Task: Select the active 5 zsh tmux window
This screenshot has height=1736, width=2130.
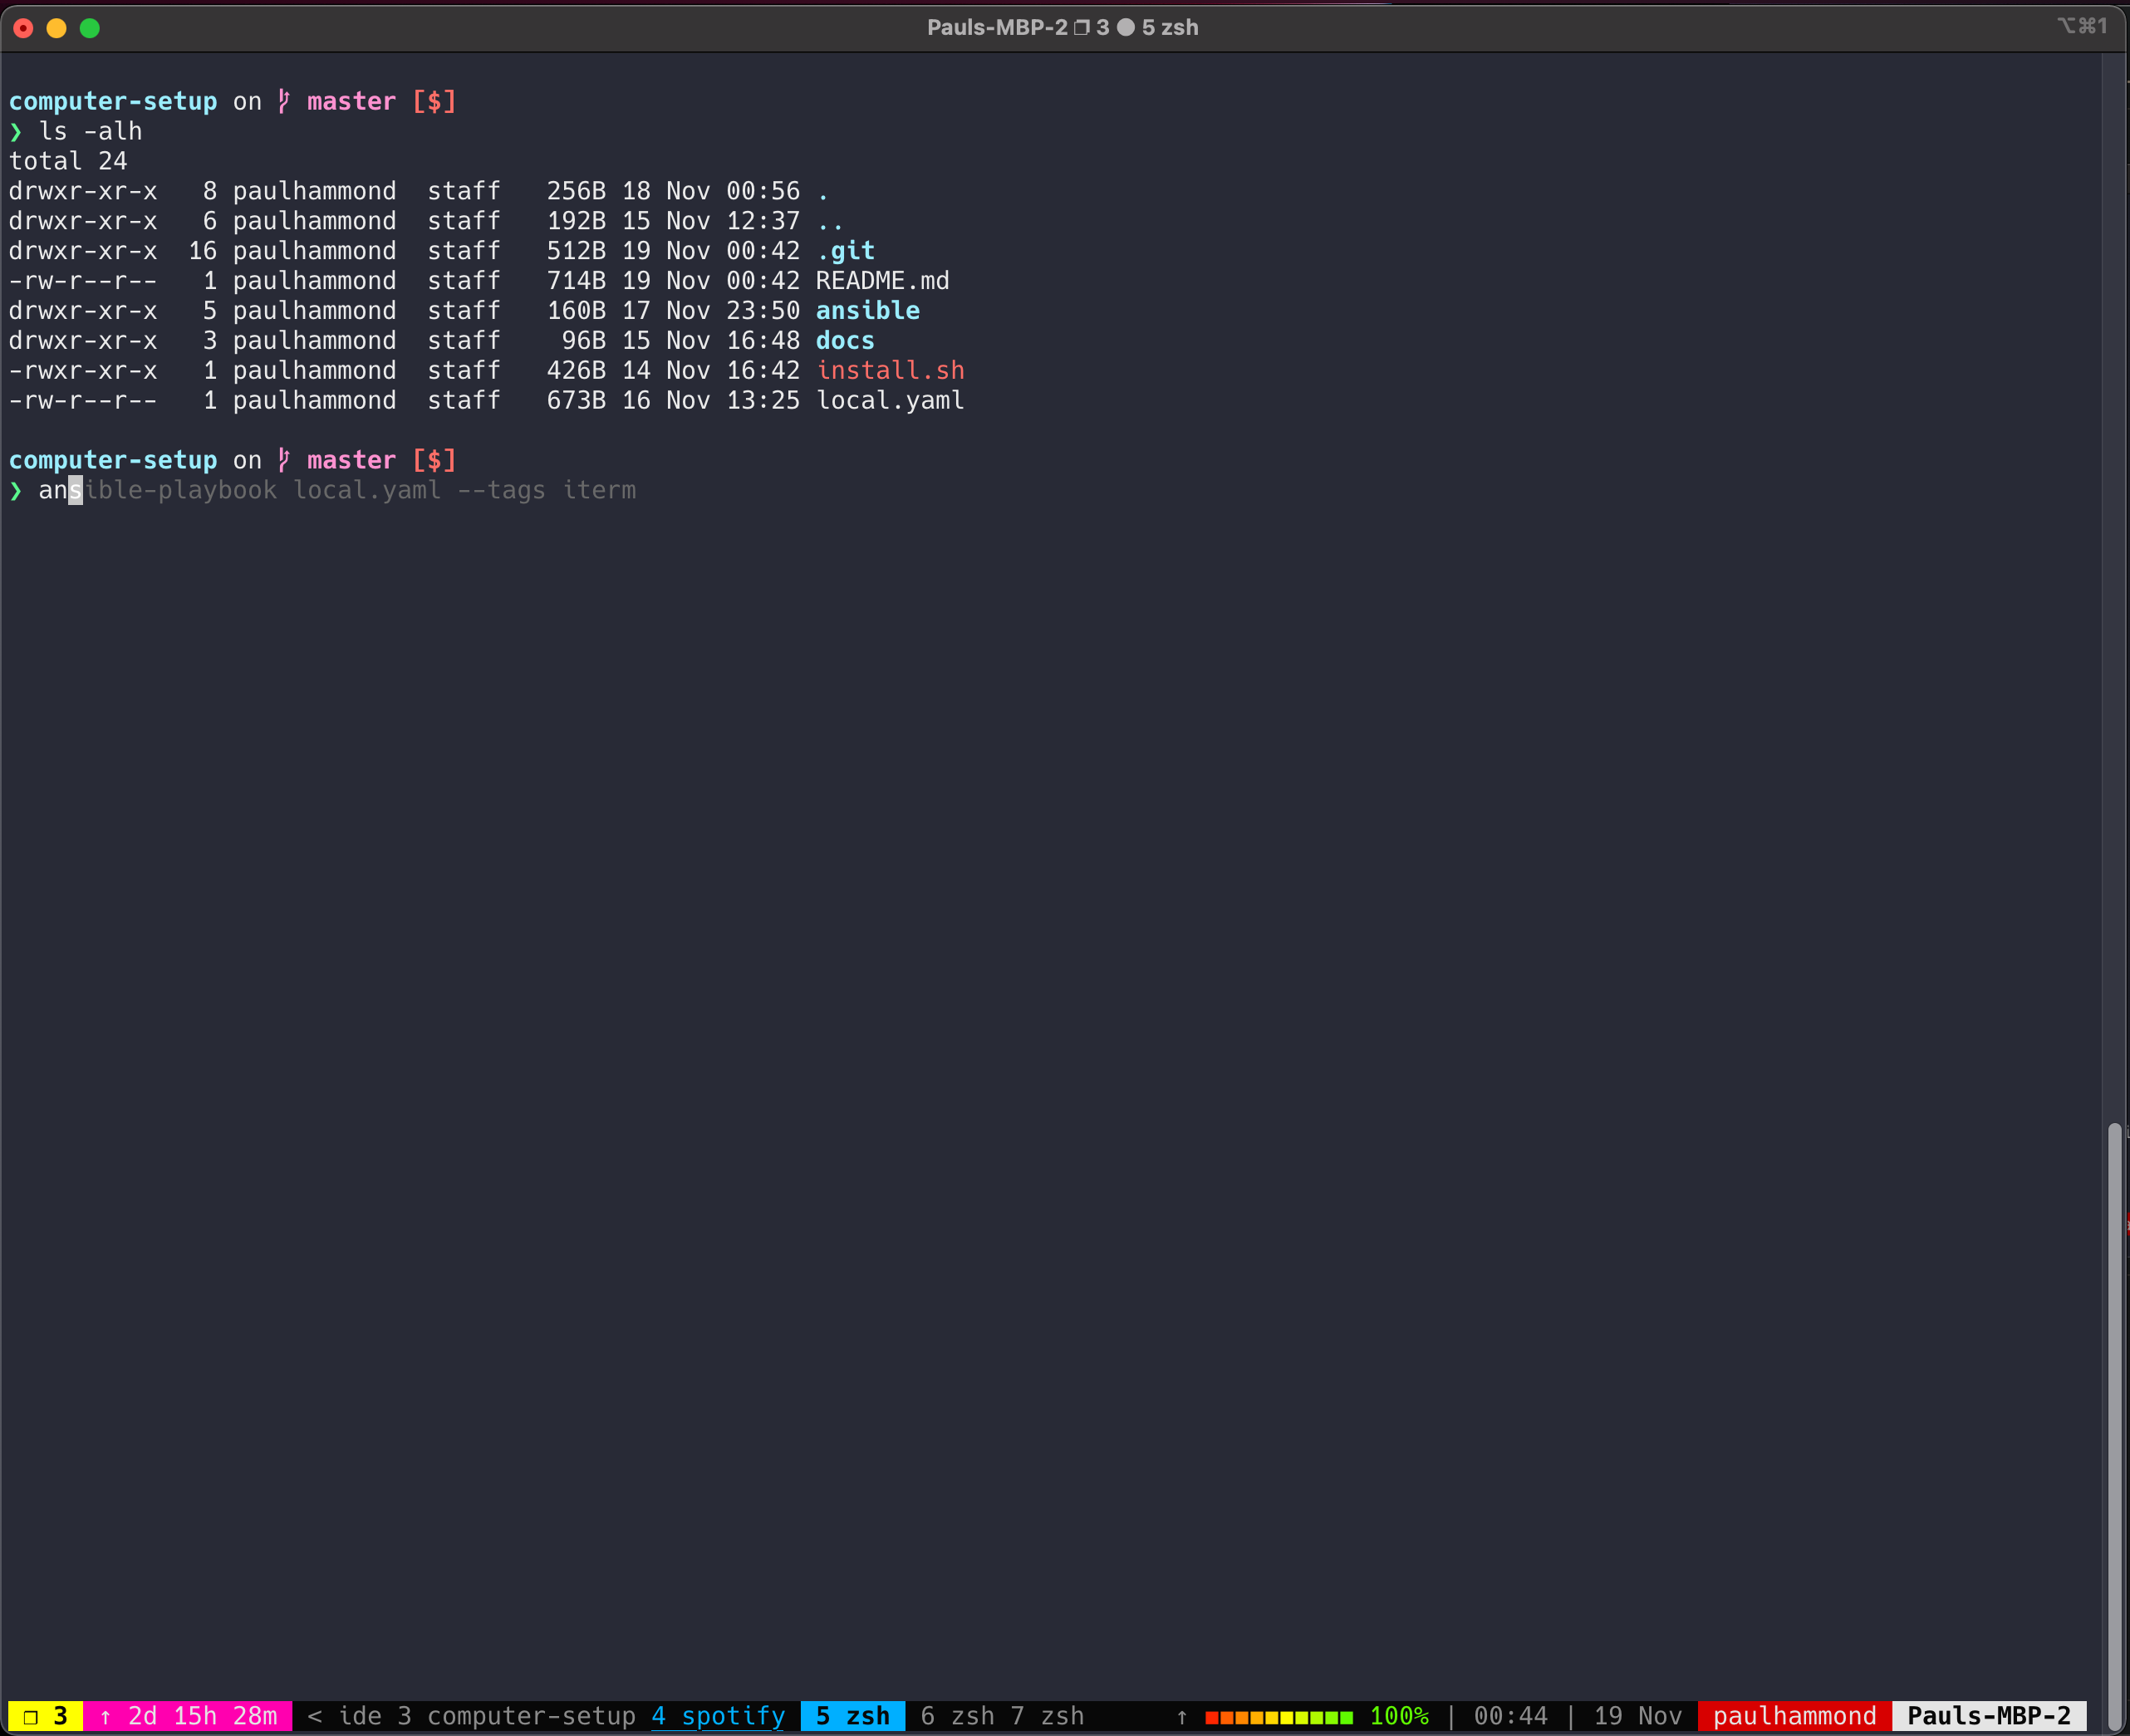Action: (852, 1716)
